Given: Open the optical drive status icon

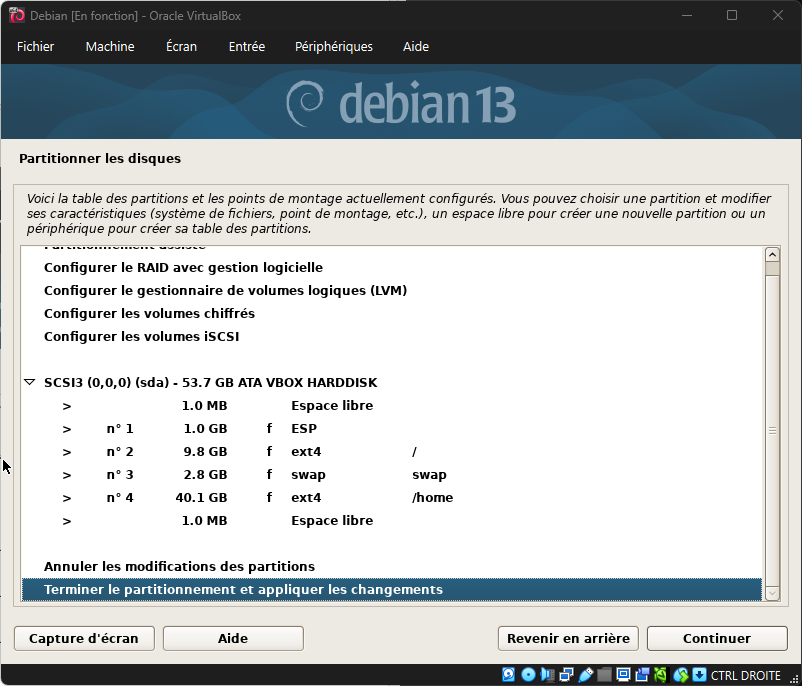Looking at the screenshot, I should 528,675.
